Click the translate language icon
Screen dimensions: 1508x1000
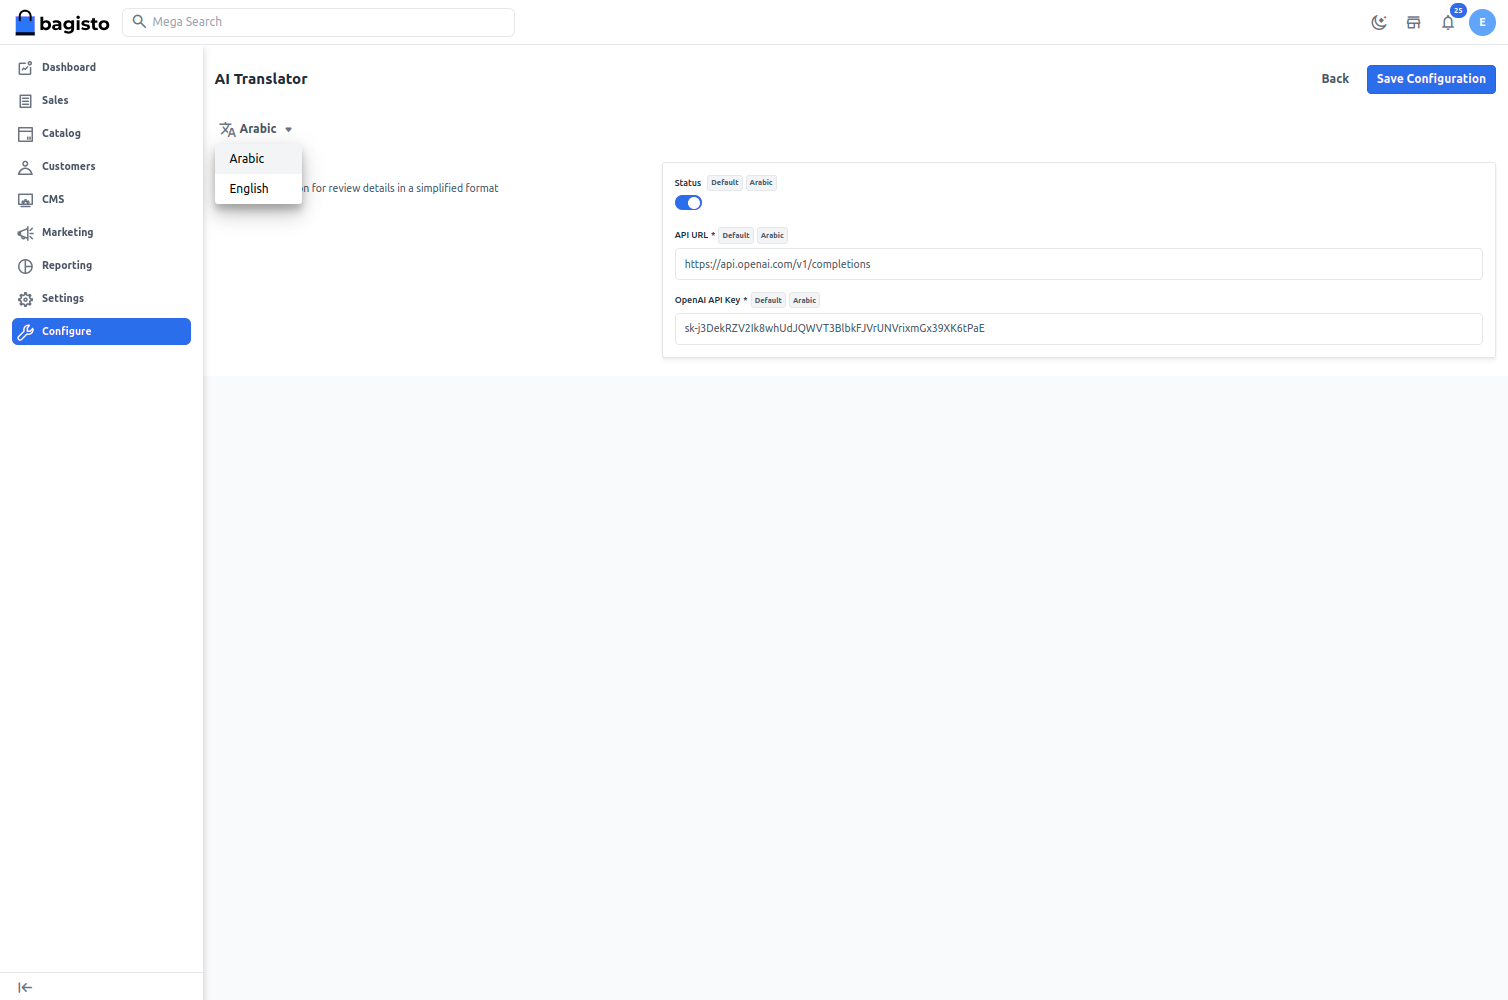pos(228,129)
